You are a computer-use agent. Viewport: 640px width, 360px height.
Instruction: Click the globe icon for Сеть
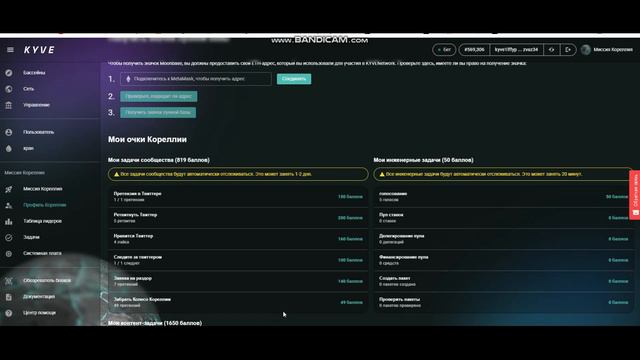pyautogui.click(x=9, y=89)
